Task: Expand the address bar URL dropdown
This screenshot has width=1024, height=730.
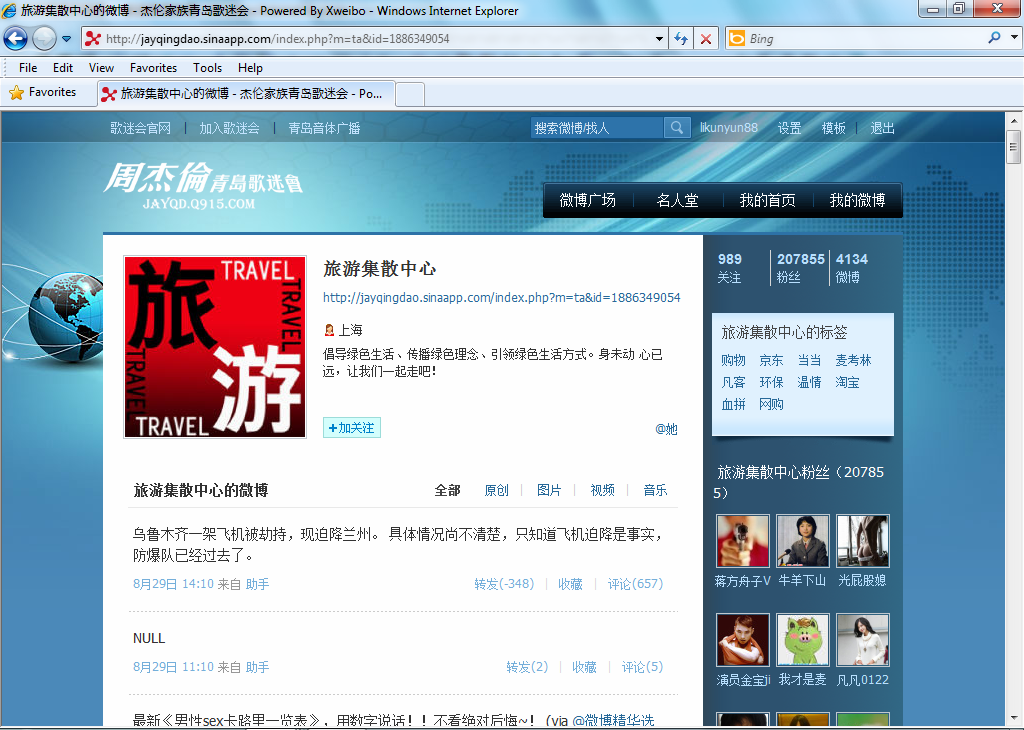Action: 659,39
